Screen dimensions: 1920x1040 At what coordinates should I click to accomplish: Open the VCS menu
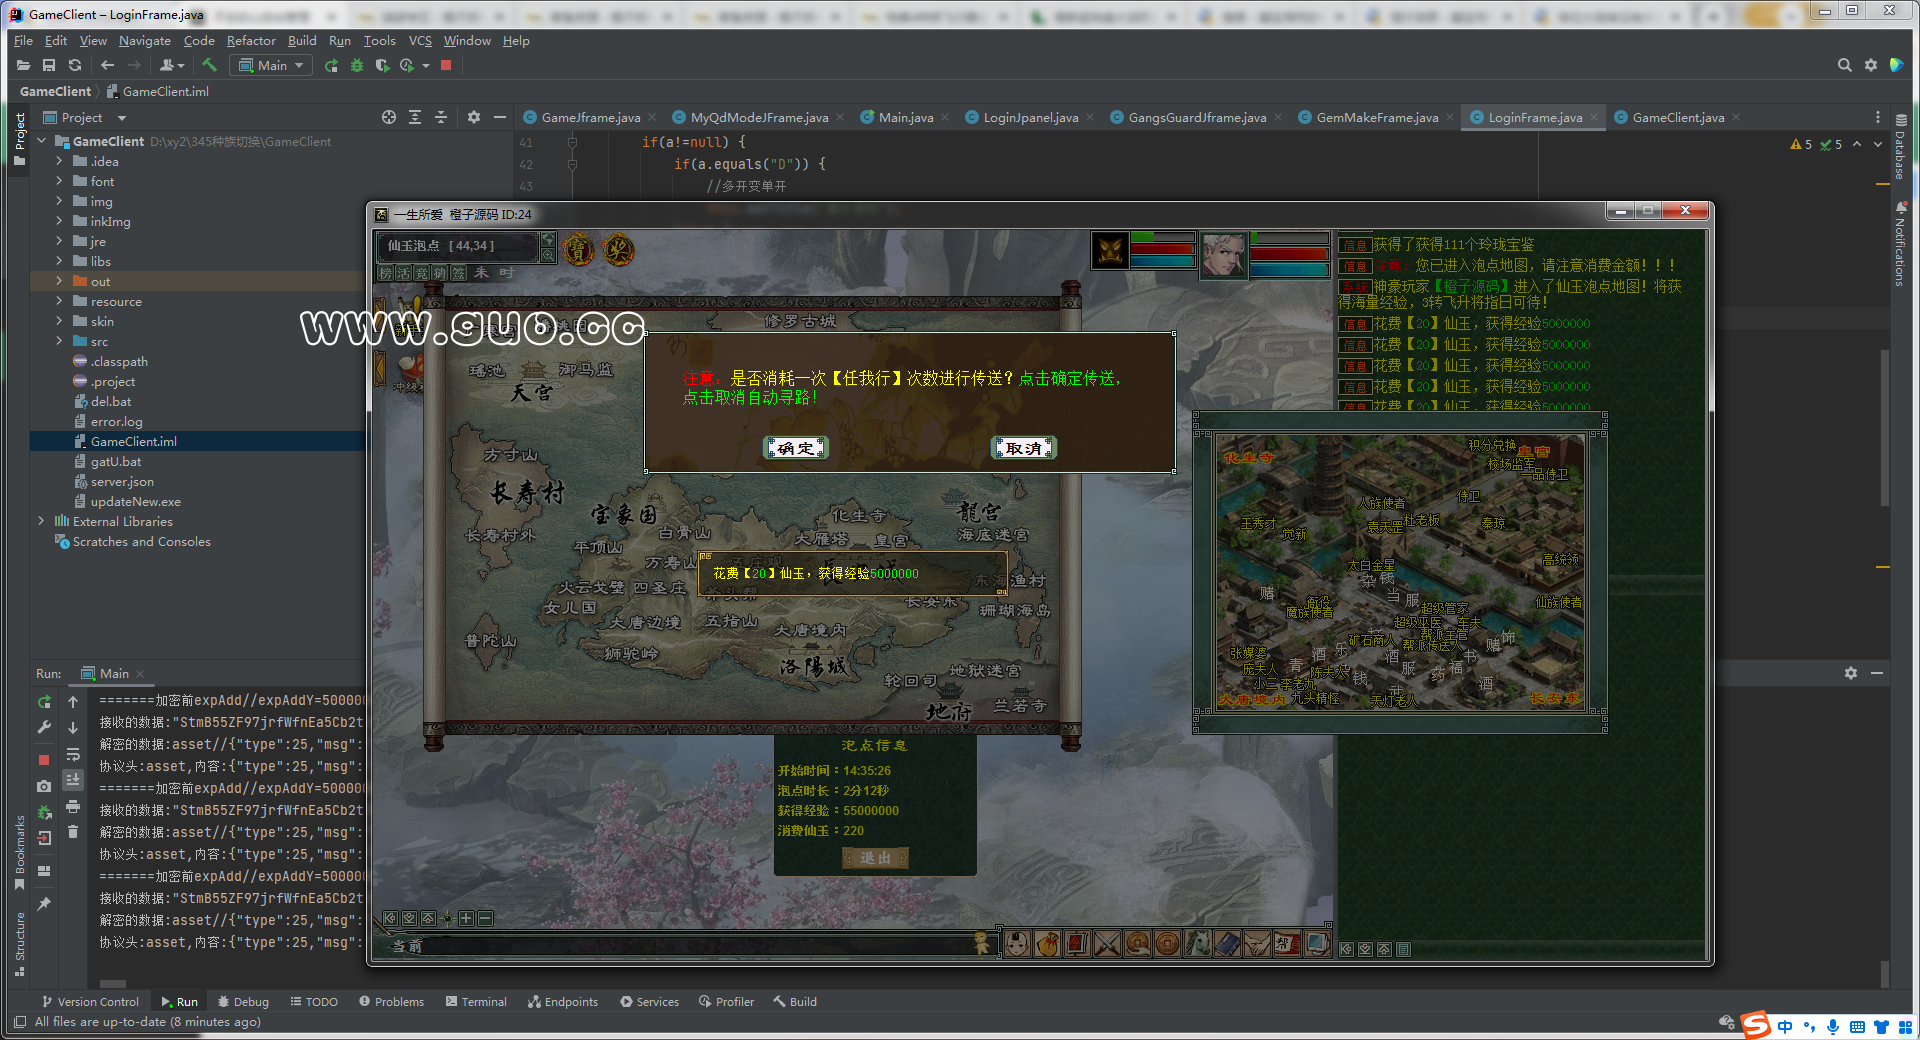coord(420,41)
